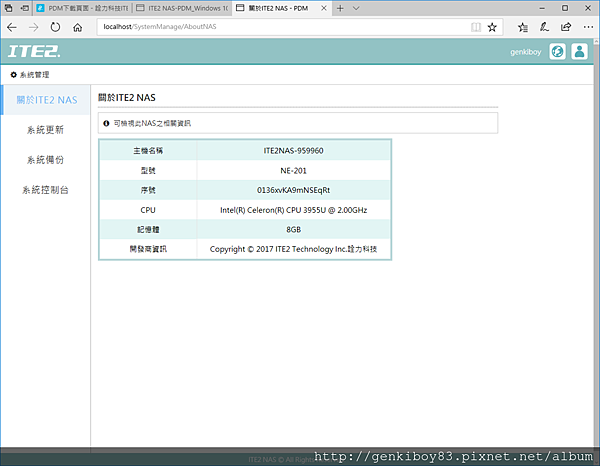600x466 pixels.
Task: Switch to ITE2 NAS-PDM_Windows tab
Action: 182,8
